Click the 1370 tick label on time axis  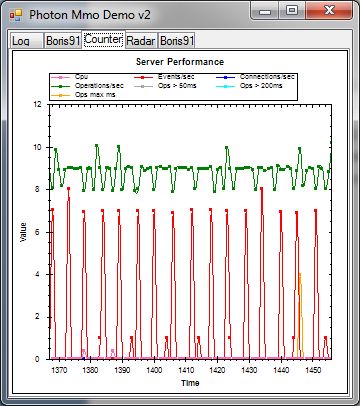59,370
